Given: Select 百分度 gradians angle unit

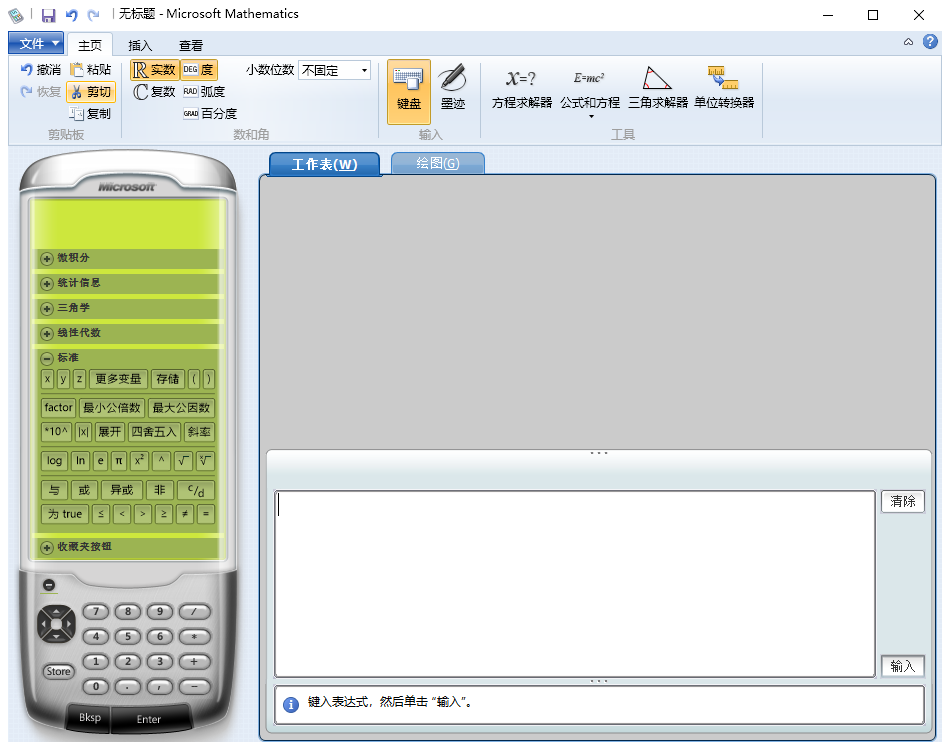Looking at the screenshot, I should tap(210, 113).
